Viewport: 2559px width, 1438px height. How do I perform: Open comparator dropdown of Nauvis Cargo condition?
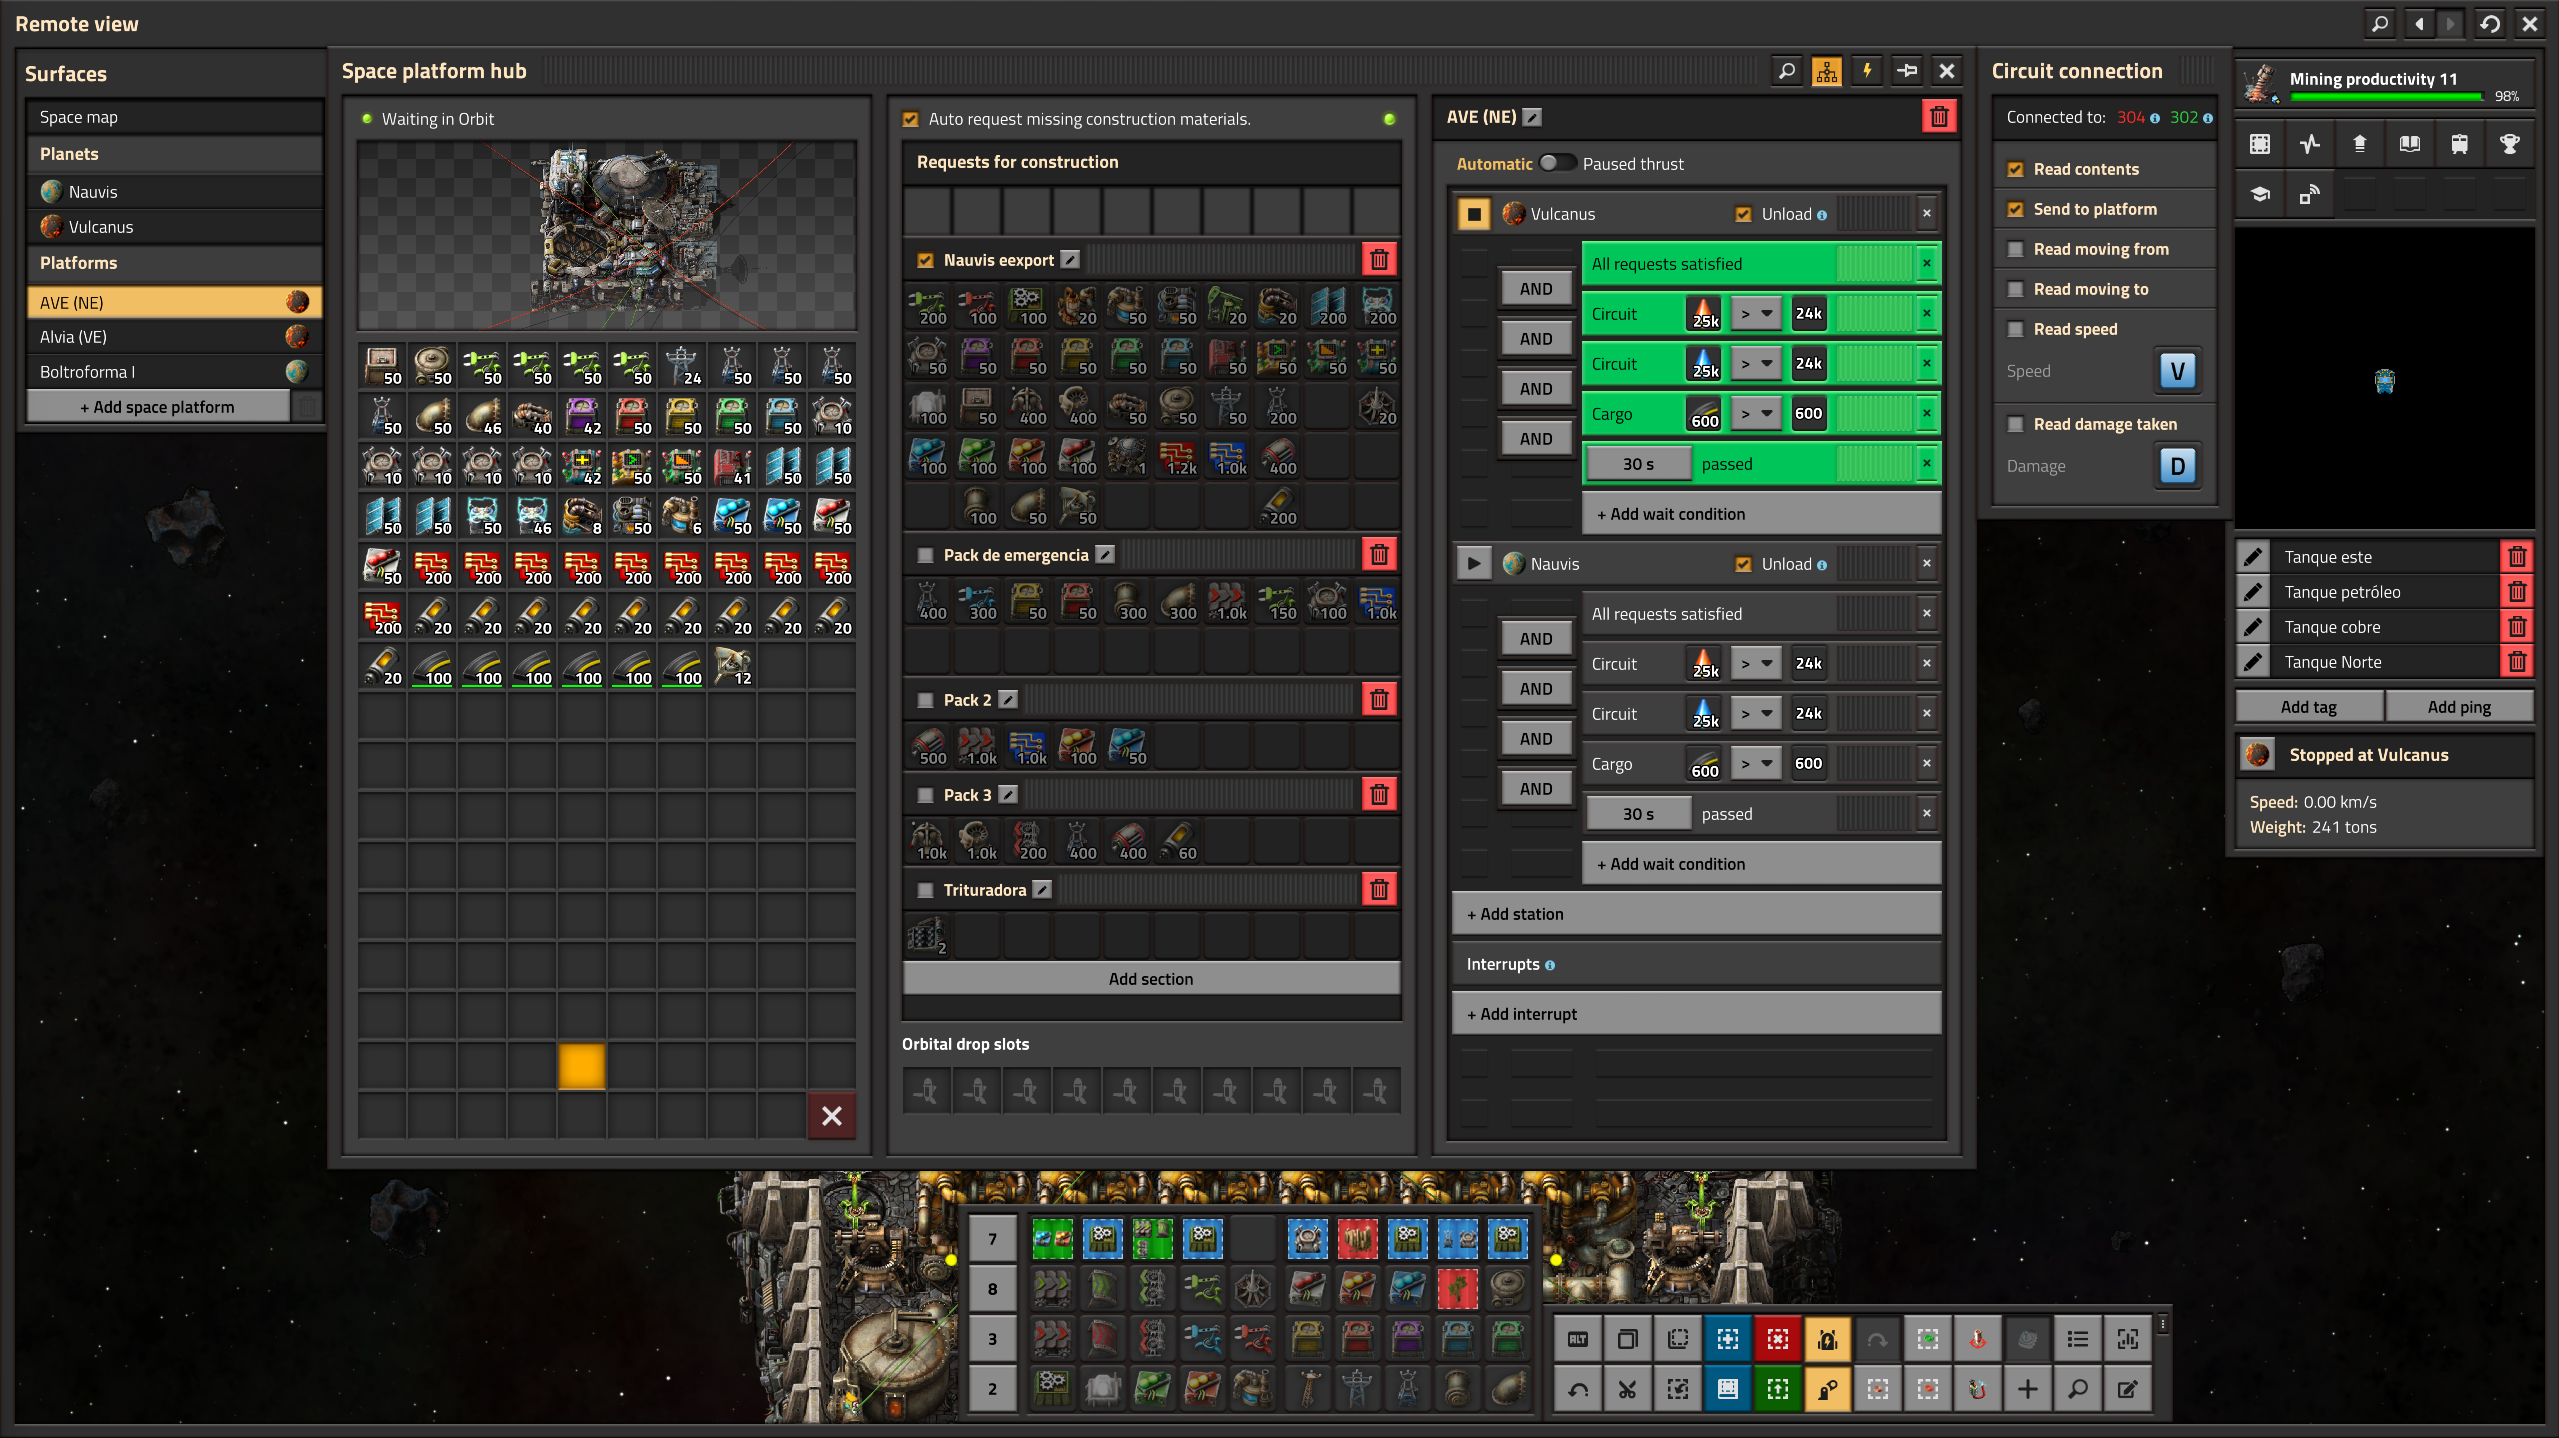(1755, 764)
